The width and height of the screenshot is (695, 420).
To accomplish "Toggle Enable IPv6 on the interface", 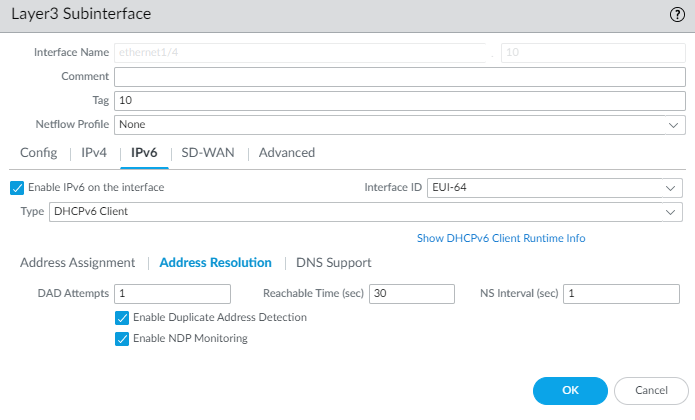I will pyautogui.click(x=17, y=187).
